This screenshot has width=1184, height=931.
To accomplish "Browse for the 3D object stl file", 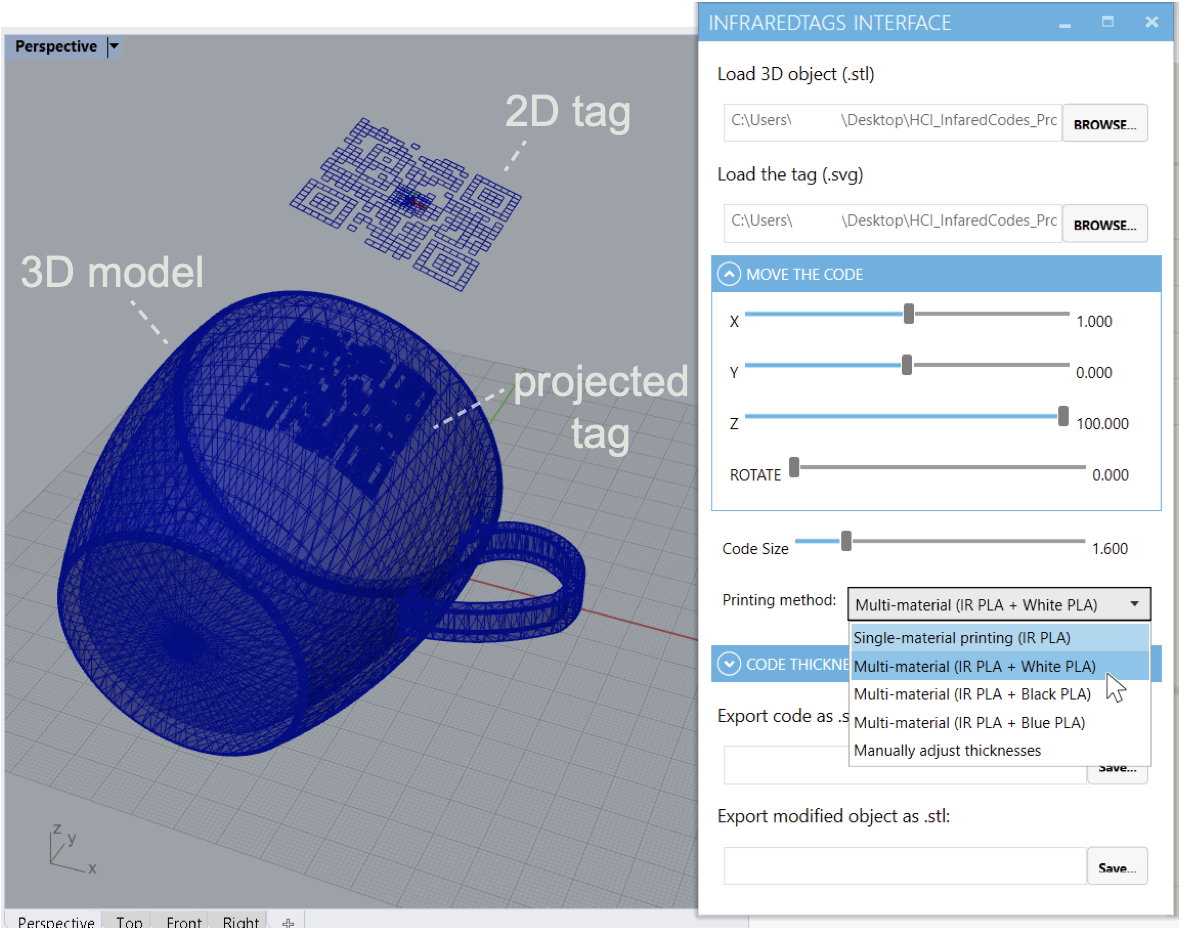I will click(x=1105, y=123).
